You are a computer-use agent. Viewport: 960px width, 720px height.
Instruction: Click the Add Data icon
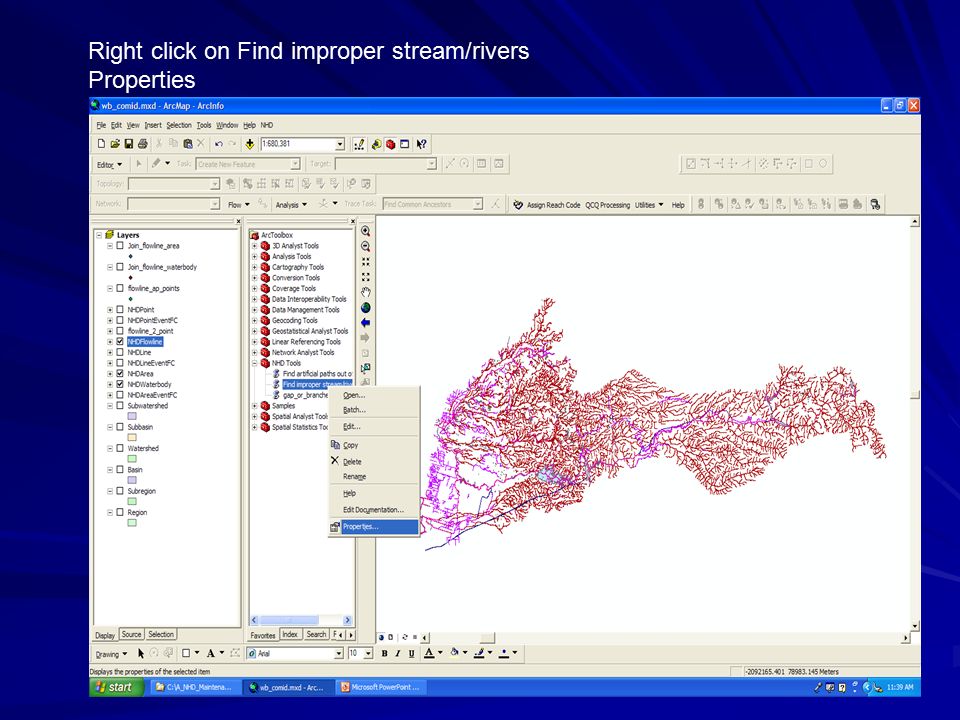coord(250,144)
